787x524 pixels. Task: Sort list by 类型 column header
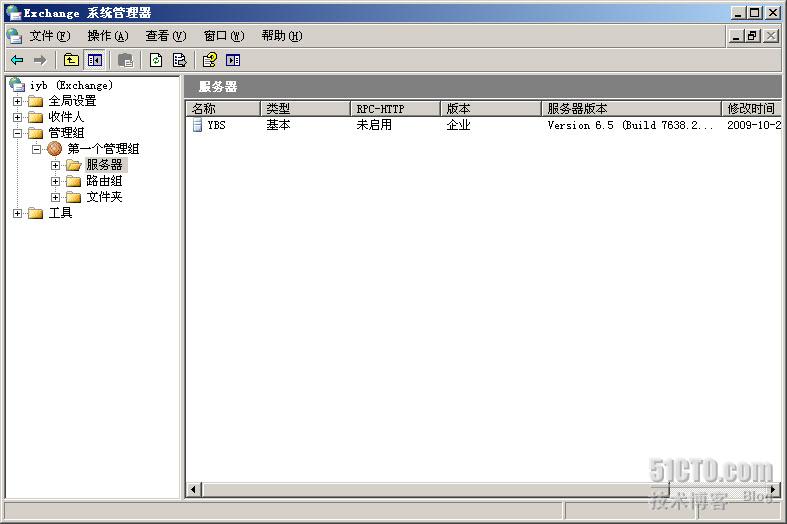[305, 108]
